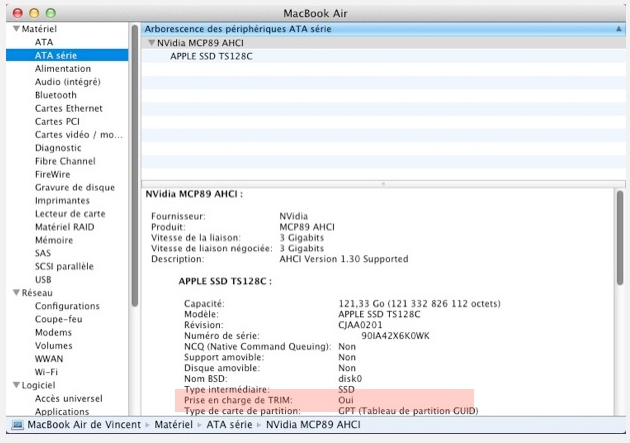Select Coupe-feu under Réseau
The width and height of the screenshot is (630, 443).
pyautogui.click(x=59, y=319)
